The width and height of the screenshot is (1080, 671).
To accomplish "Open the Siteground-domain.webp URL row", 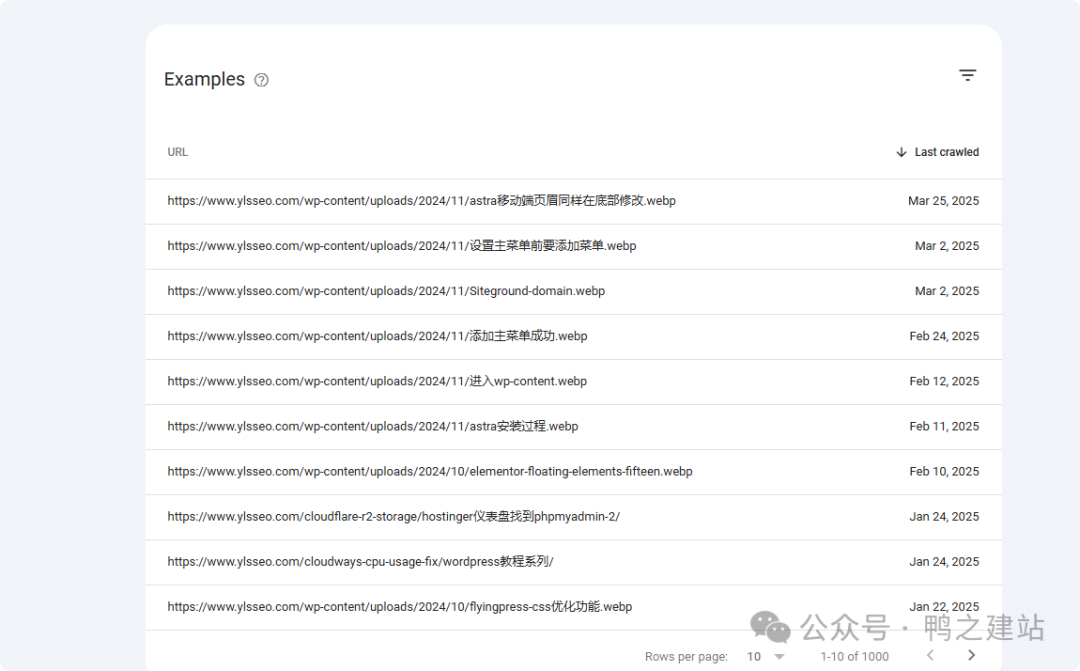I will 386,291.
